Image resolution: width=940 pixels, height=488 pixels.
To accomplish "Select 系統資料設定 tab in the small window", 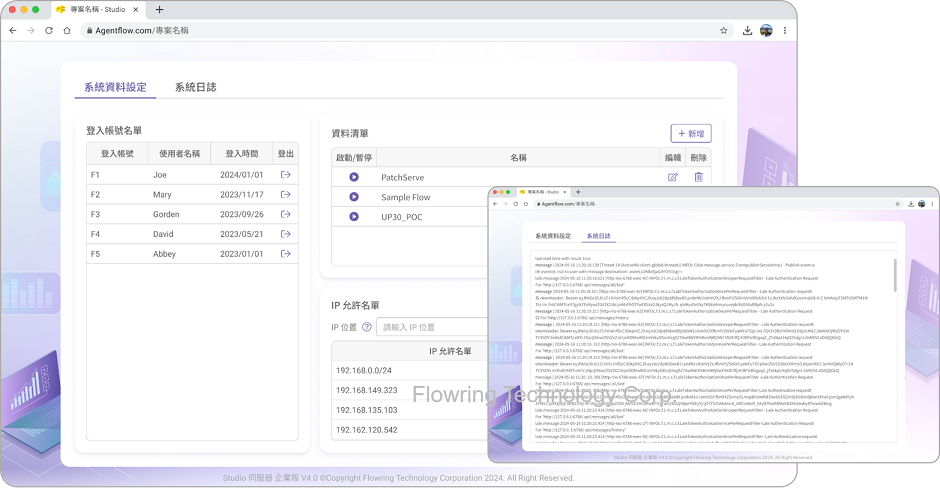I will (x=553, y=236).
